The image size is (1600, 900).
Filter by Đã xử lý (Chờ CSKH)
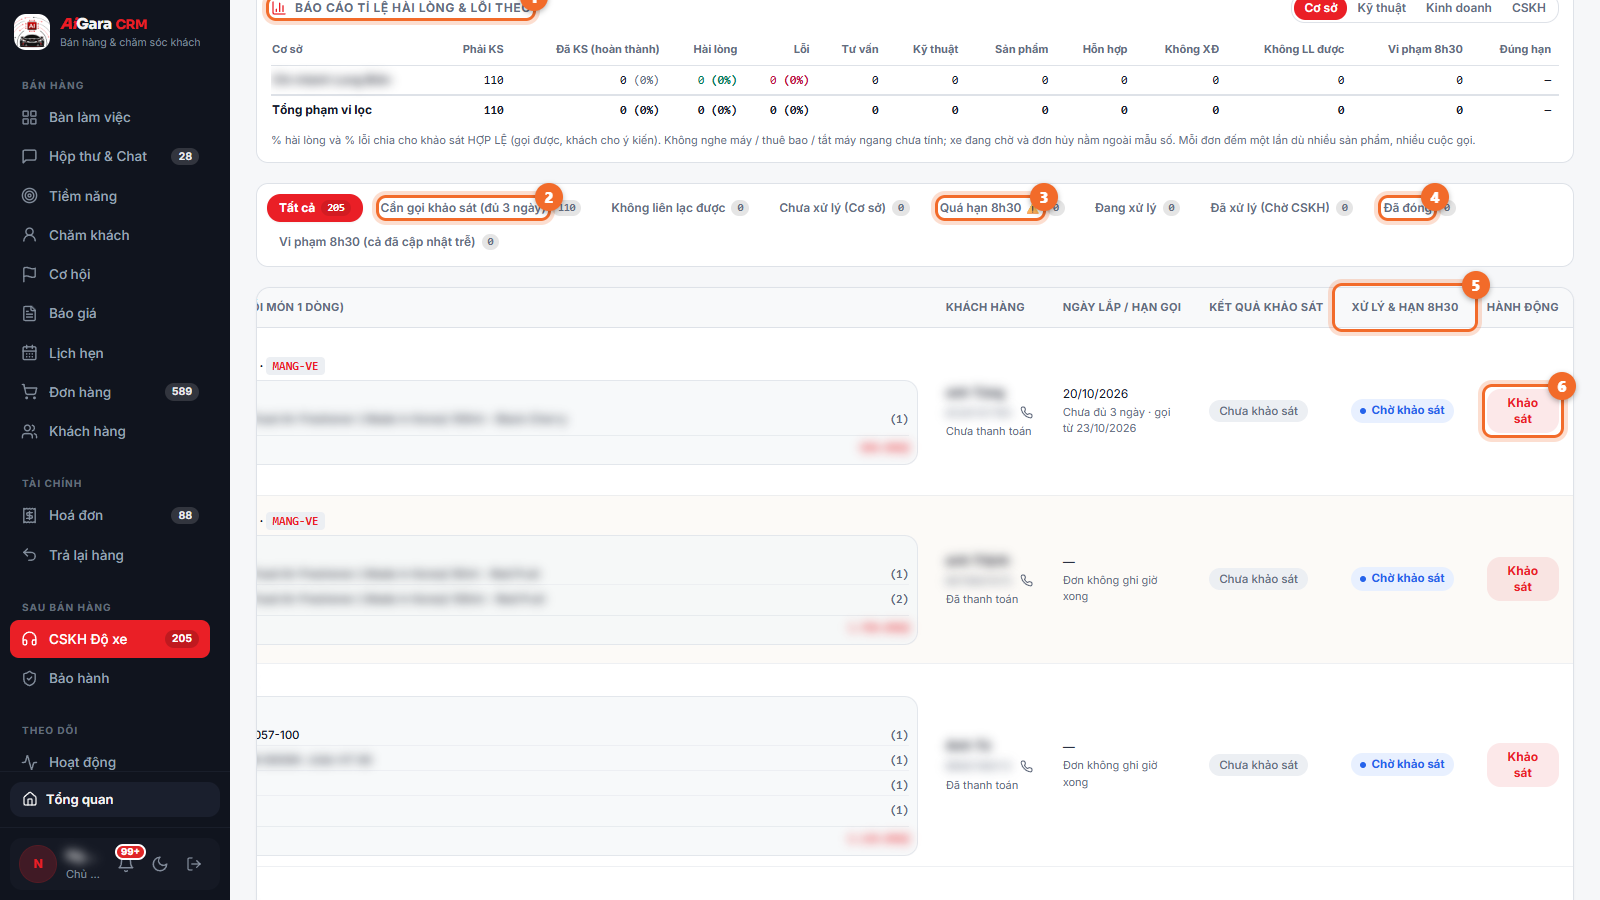point(1280,208)
